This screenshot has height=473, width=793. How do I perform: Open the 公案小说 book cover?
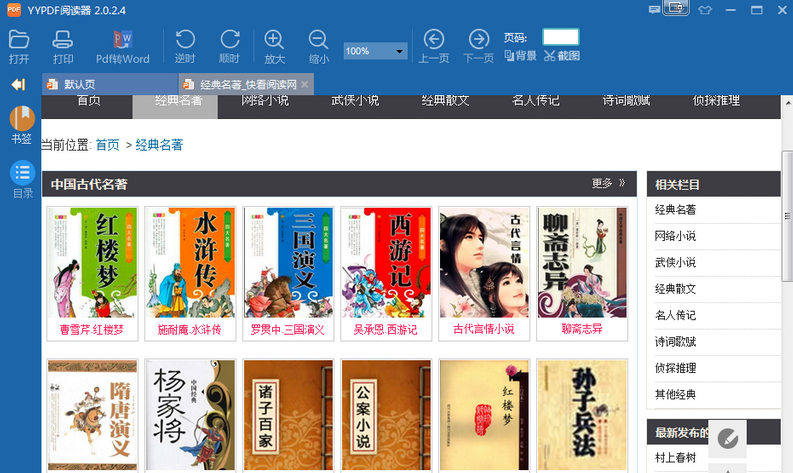386,415
